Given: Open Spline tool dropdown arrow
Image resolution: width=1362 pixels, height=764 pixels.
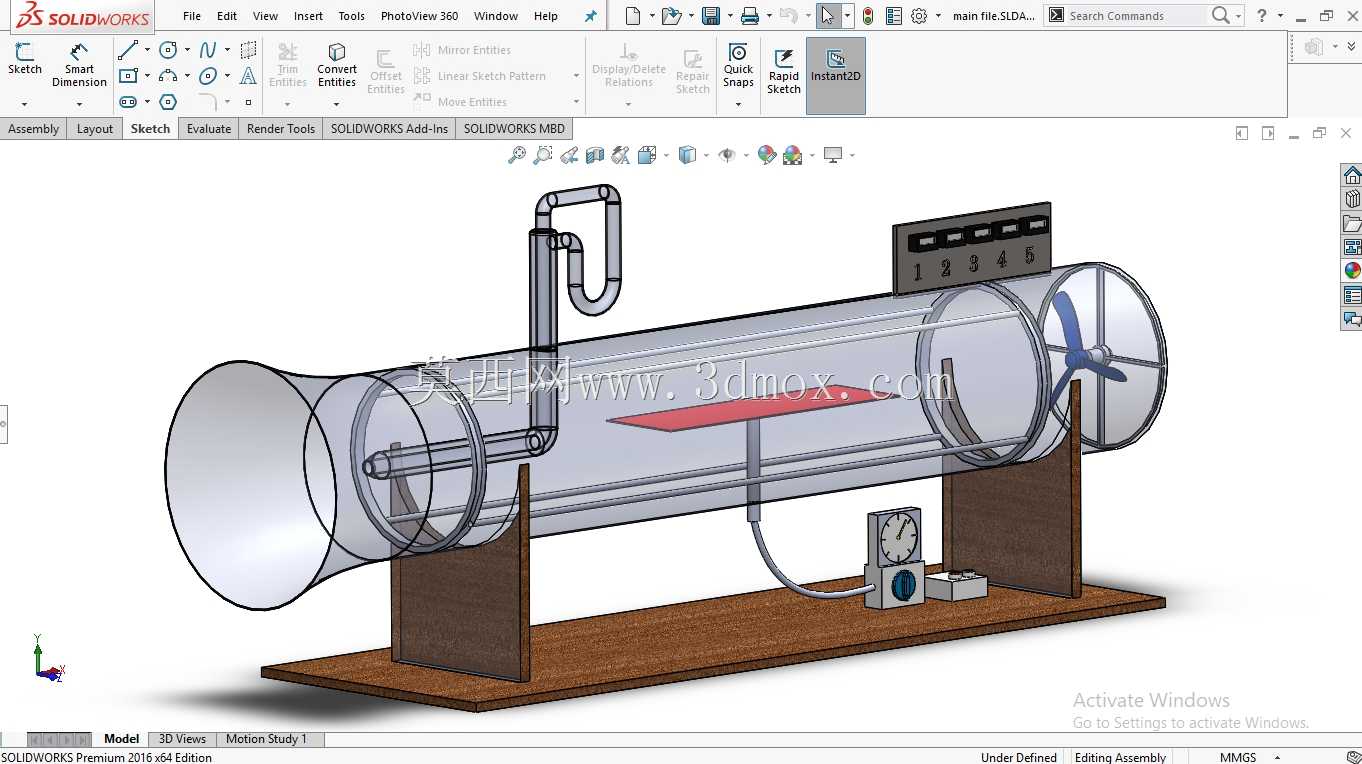Looking at the screenshot, I should pyautogui.click(x=227, y=50).
